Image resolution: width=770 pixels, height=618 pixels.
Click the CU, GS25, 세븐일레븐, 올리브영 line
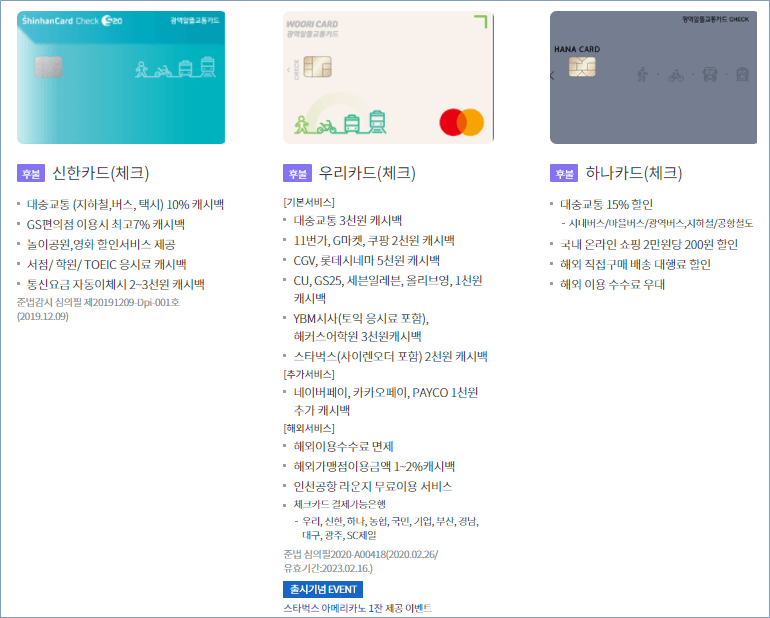coord(388,289)
